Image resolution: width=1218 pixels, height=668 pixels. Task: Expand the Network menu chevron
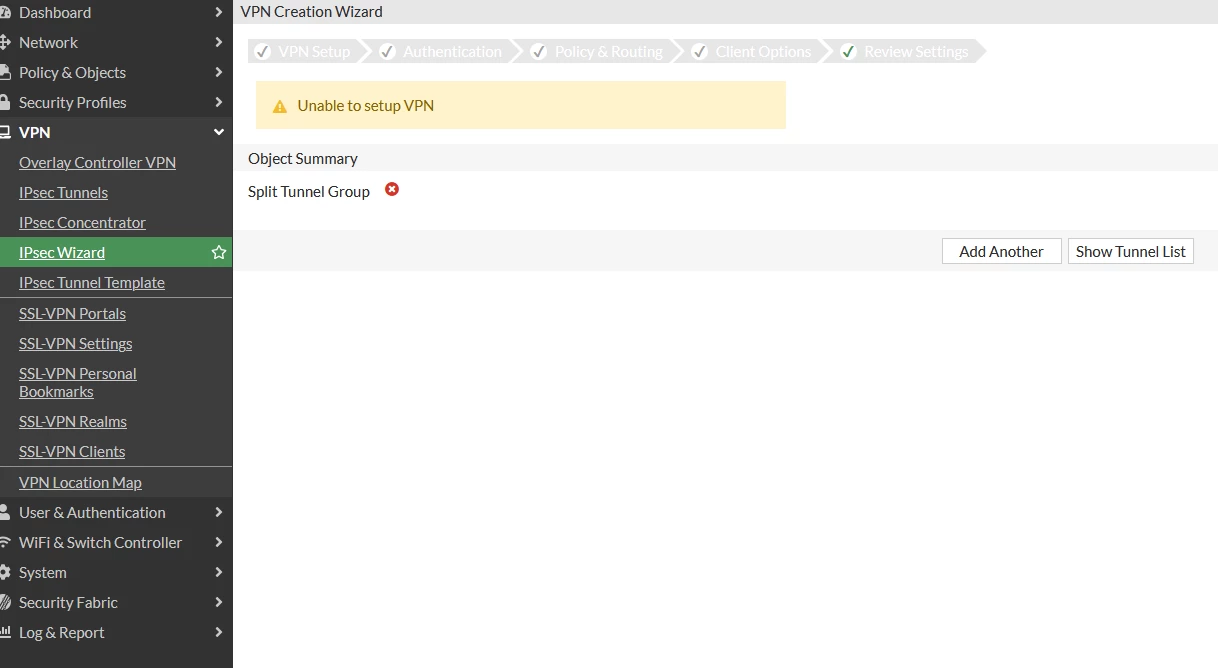(x=219, y=43)
